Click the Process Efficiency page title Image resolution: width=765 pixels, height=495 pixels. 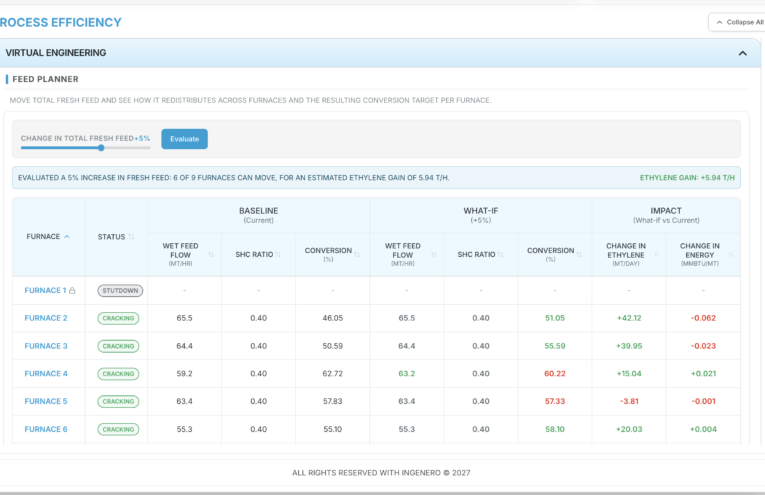(60, 22)
